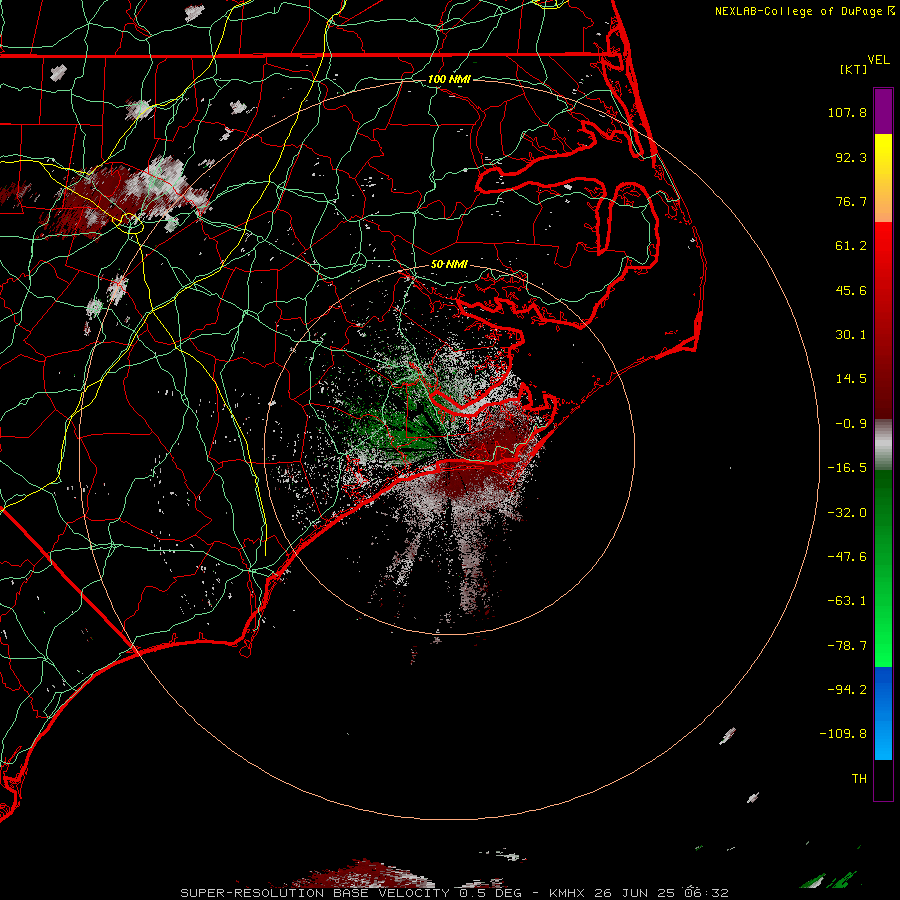Click the 0.5 DEG elevation text

490,893
